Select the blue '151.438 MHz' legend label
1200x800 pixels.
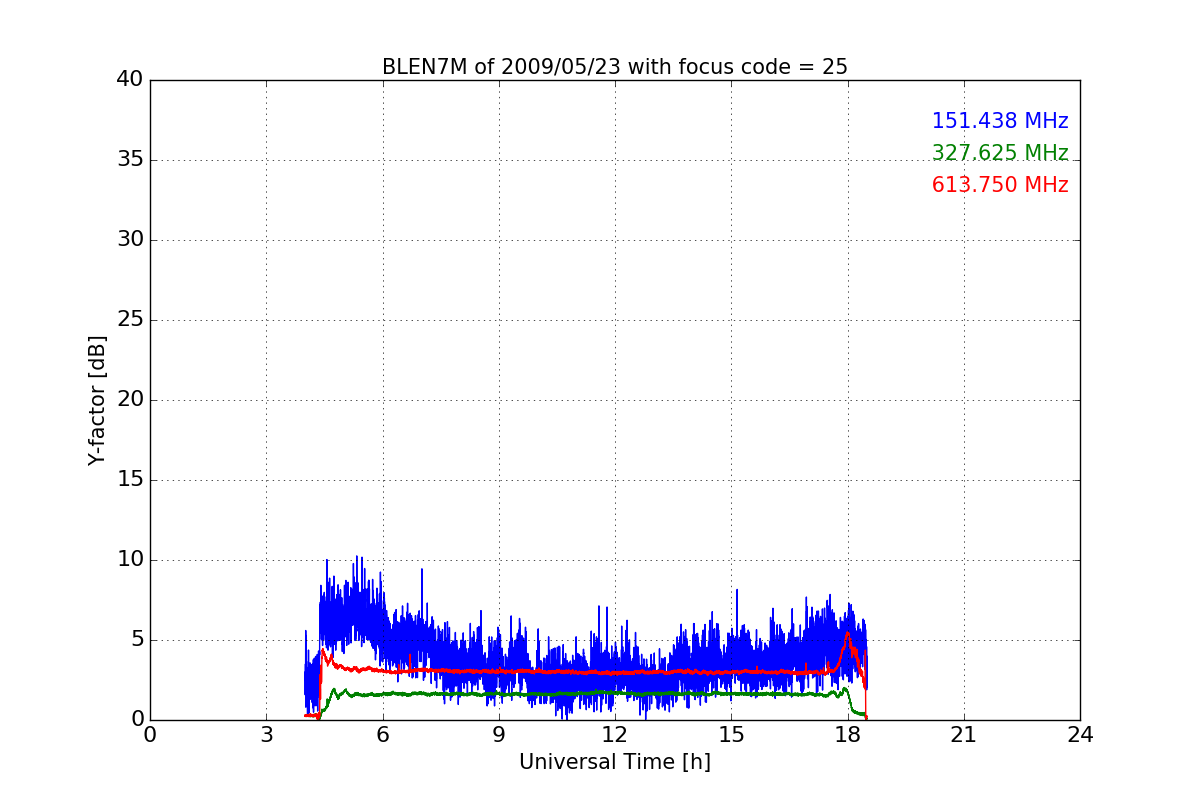click(x=1000, y=121)
